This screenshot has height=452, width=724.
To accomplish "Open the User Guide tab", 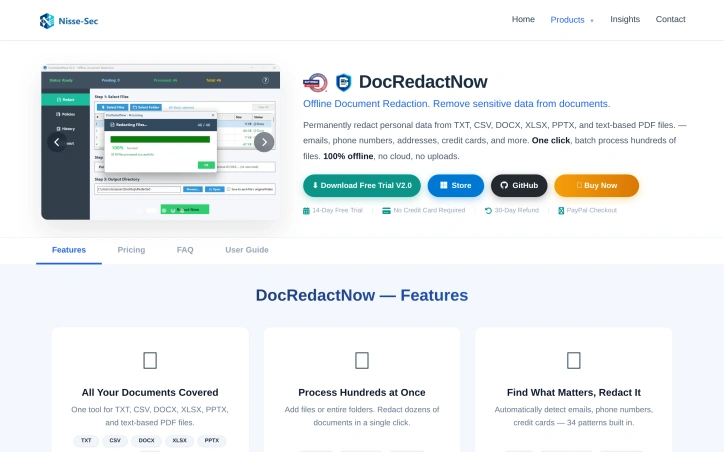I will (247, 250).
